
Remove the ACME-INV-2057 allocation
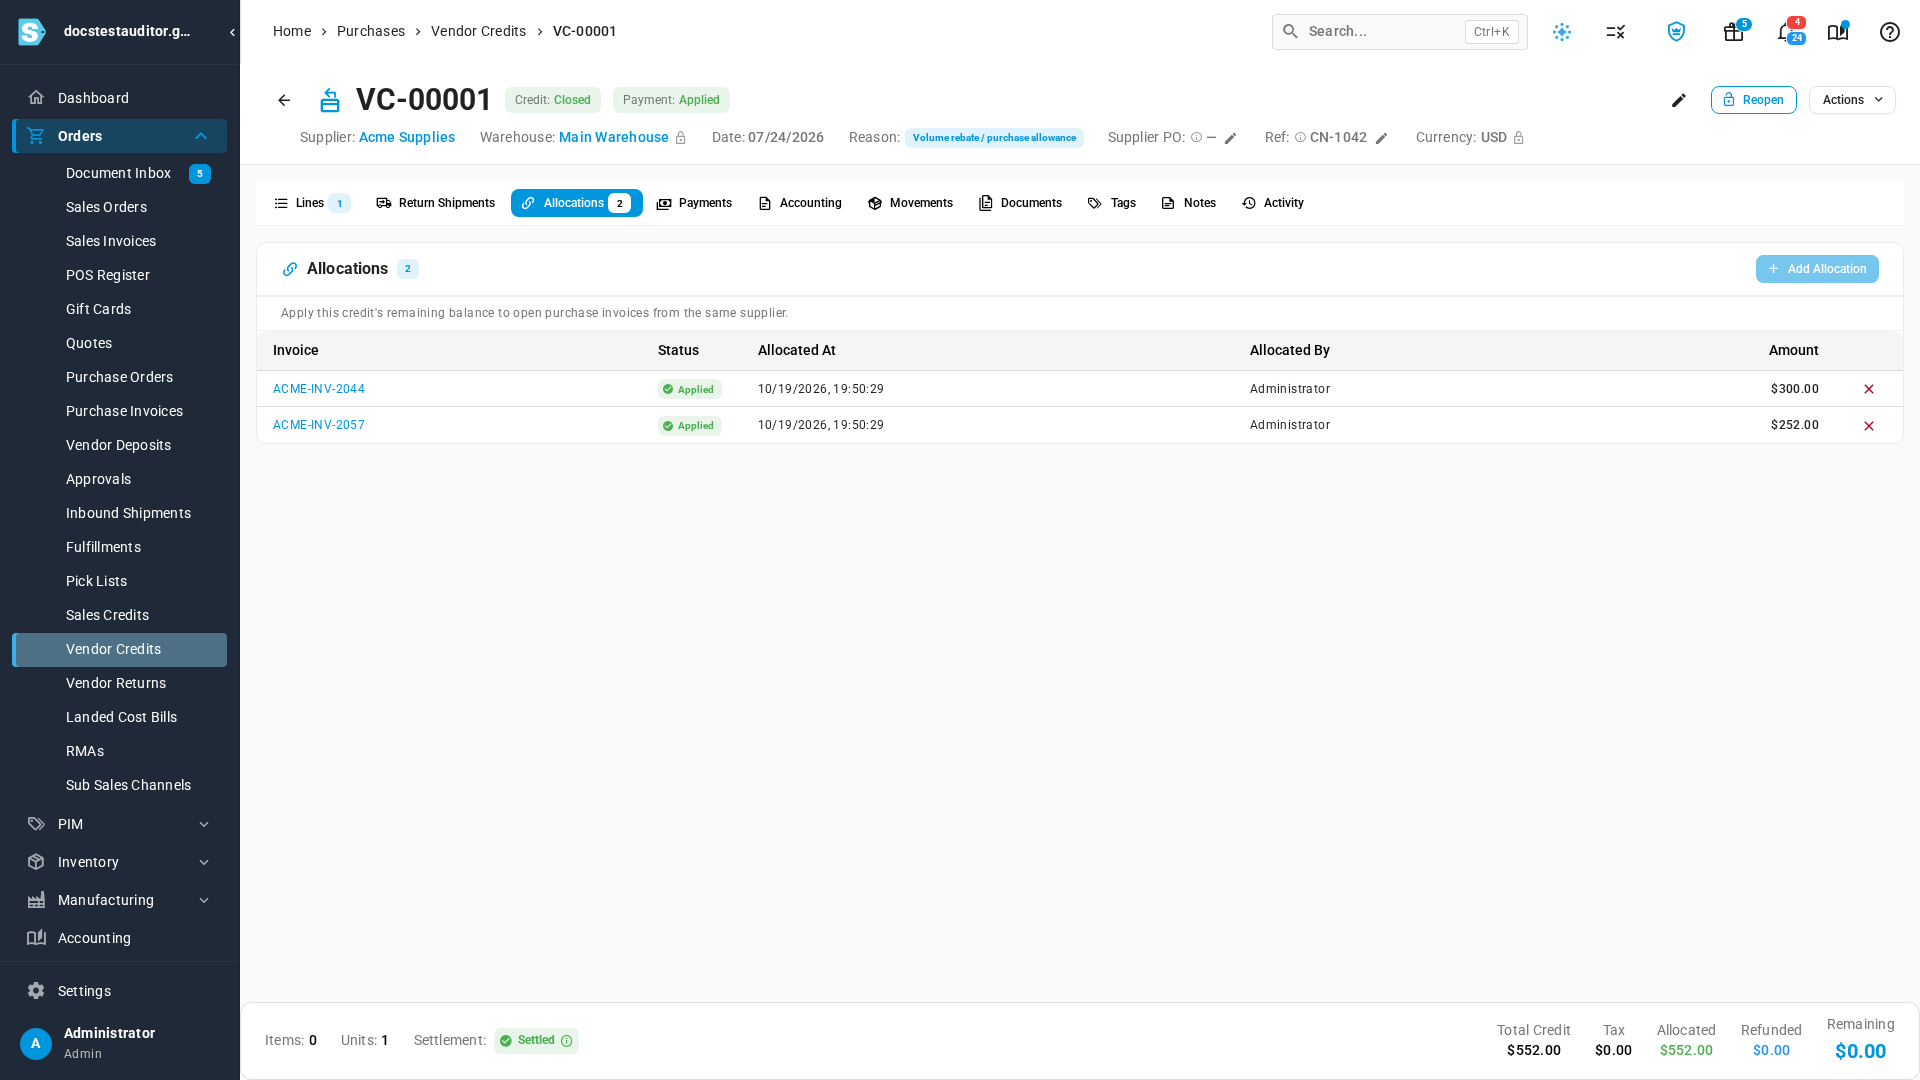pos(1869,426)
